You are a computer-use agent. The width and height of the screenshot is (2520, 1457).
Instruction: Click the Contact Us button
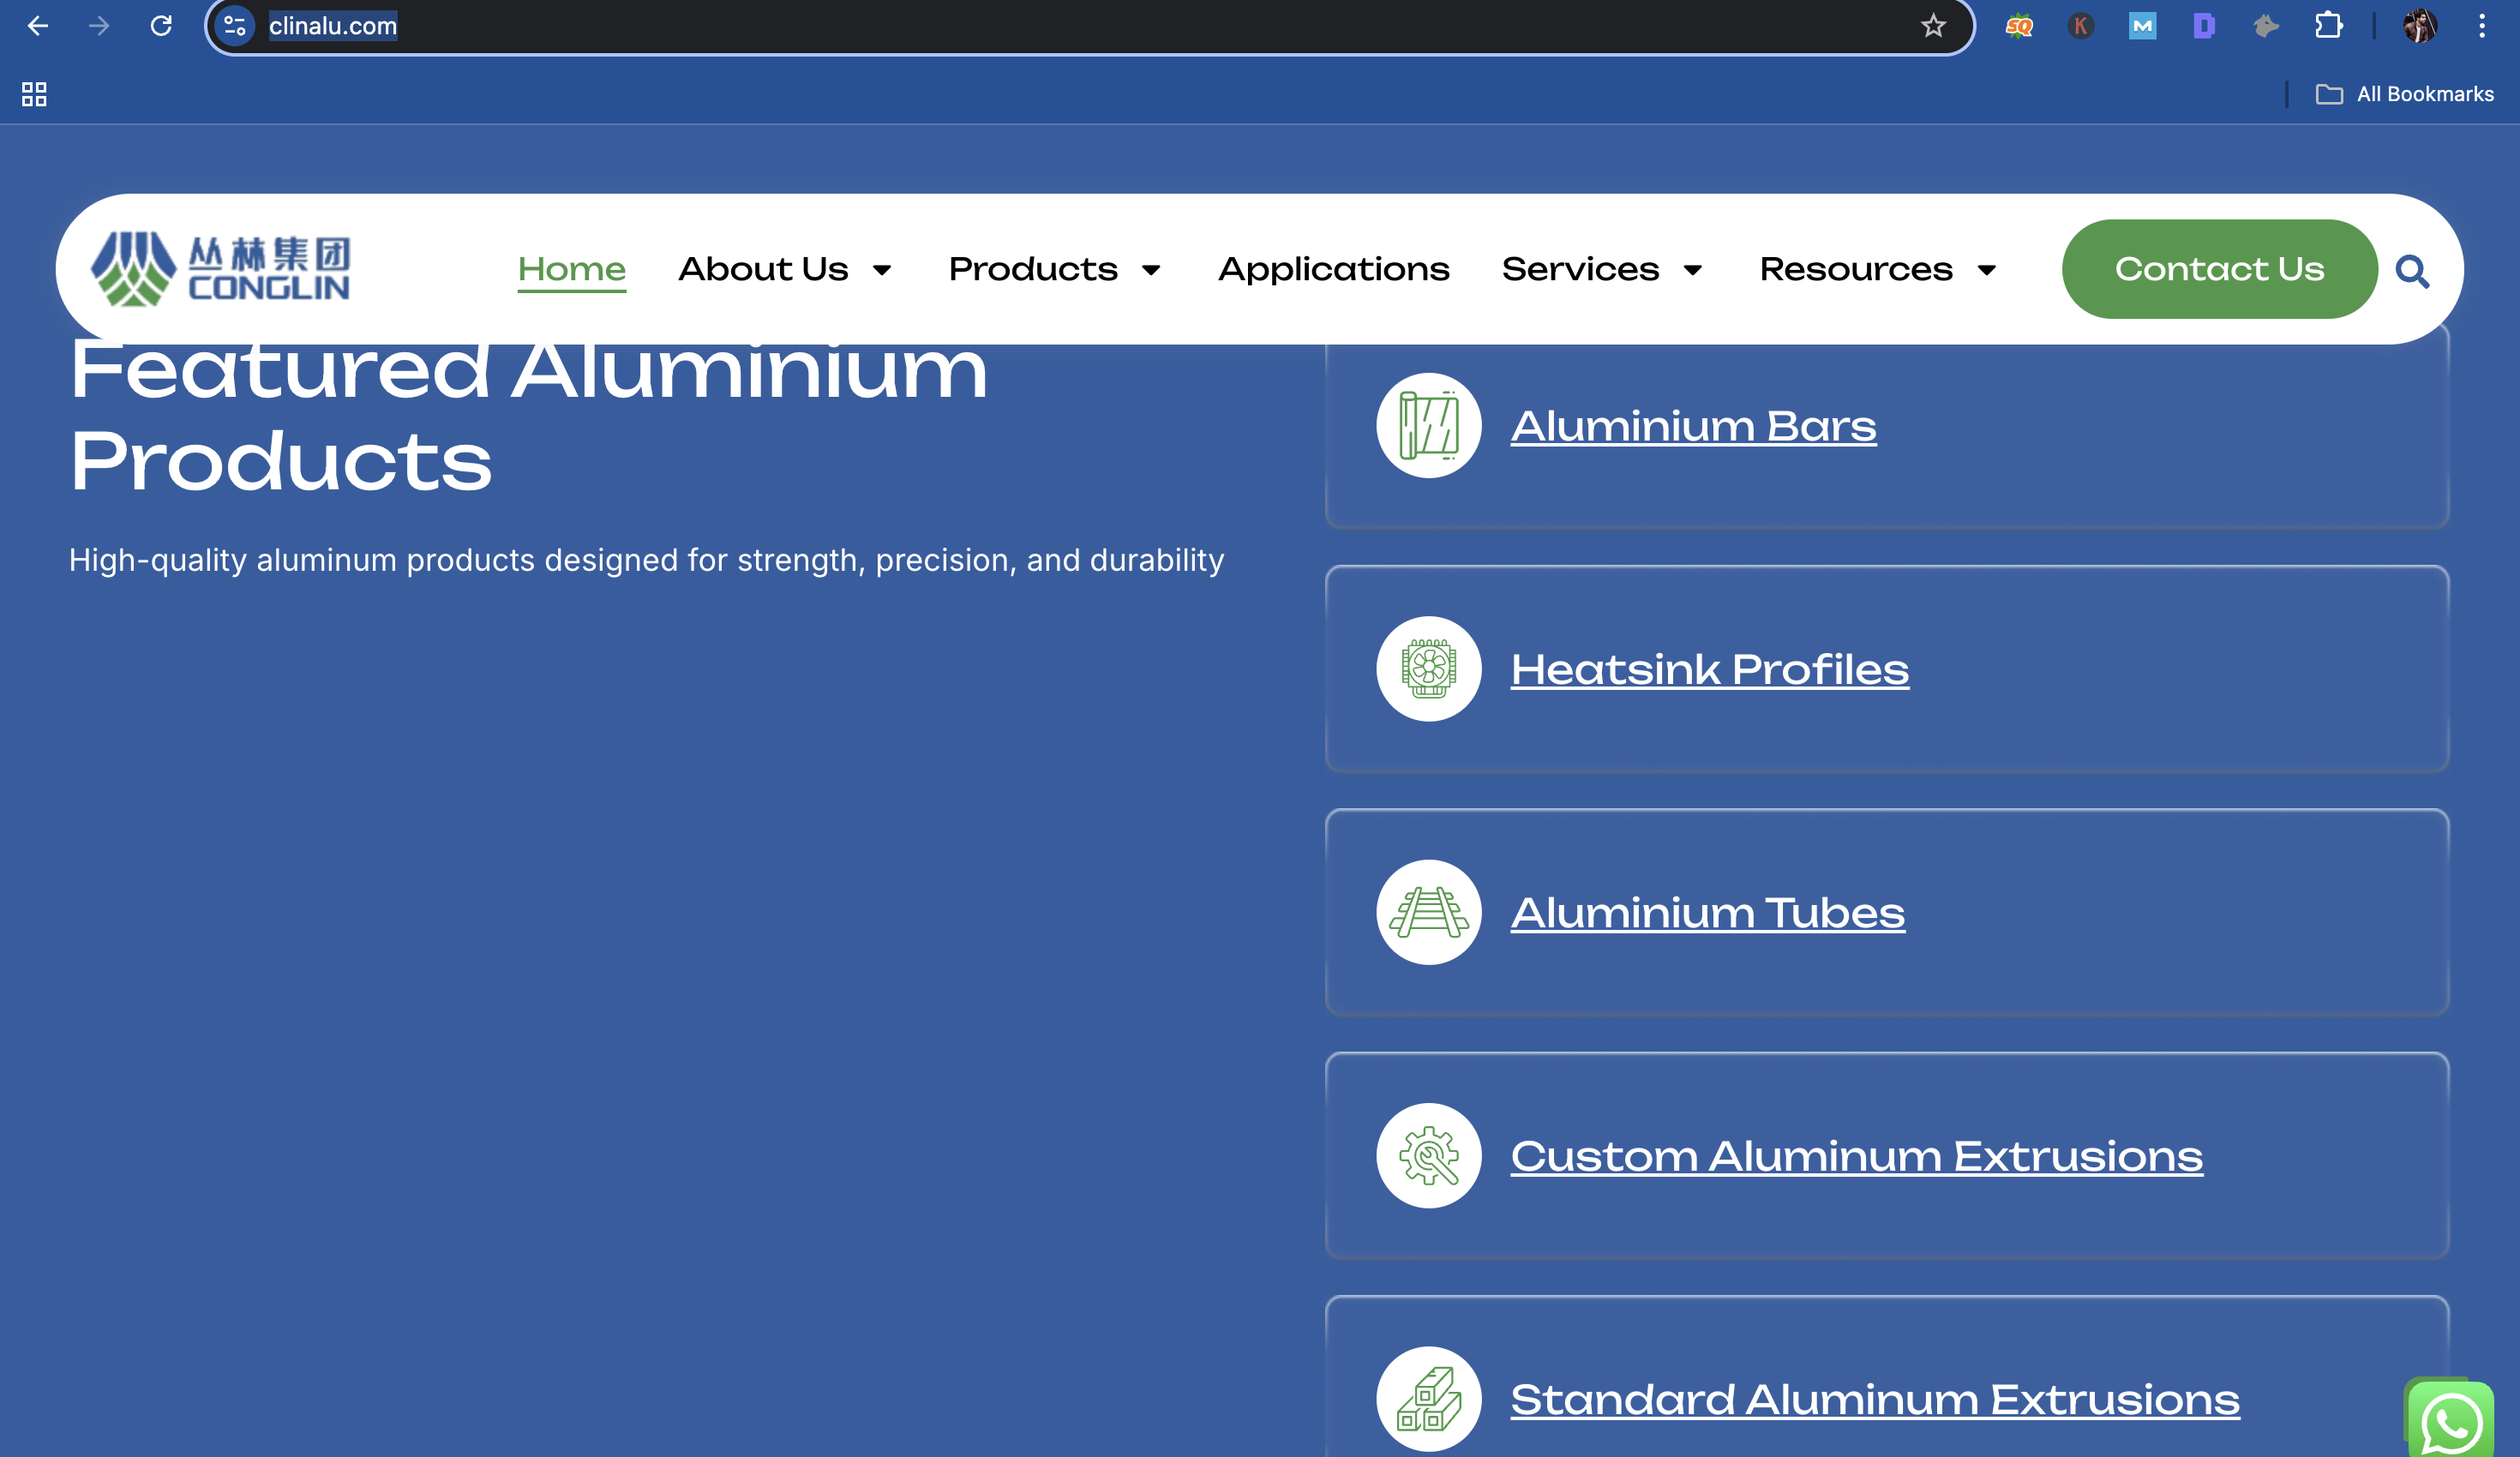(2219, 269)
